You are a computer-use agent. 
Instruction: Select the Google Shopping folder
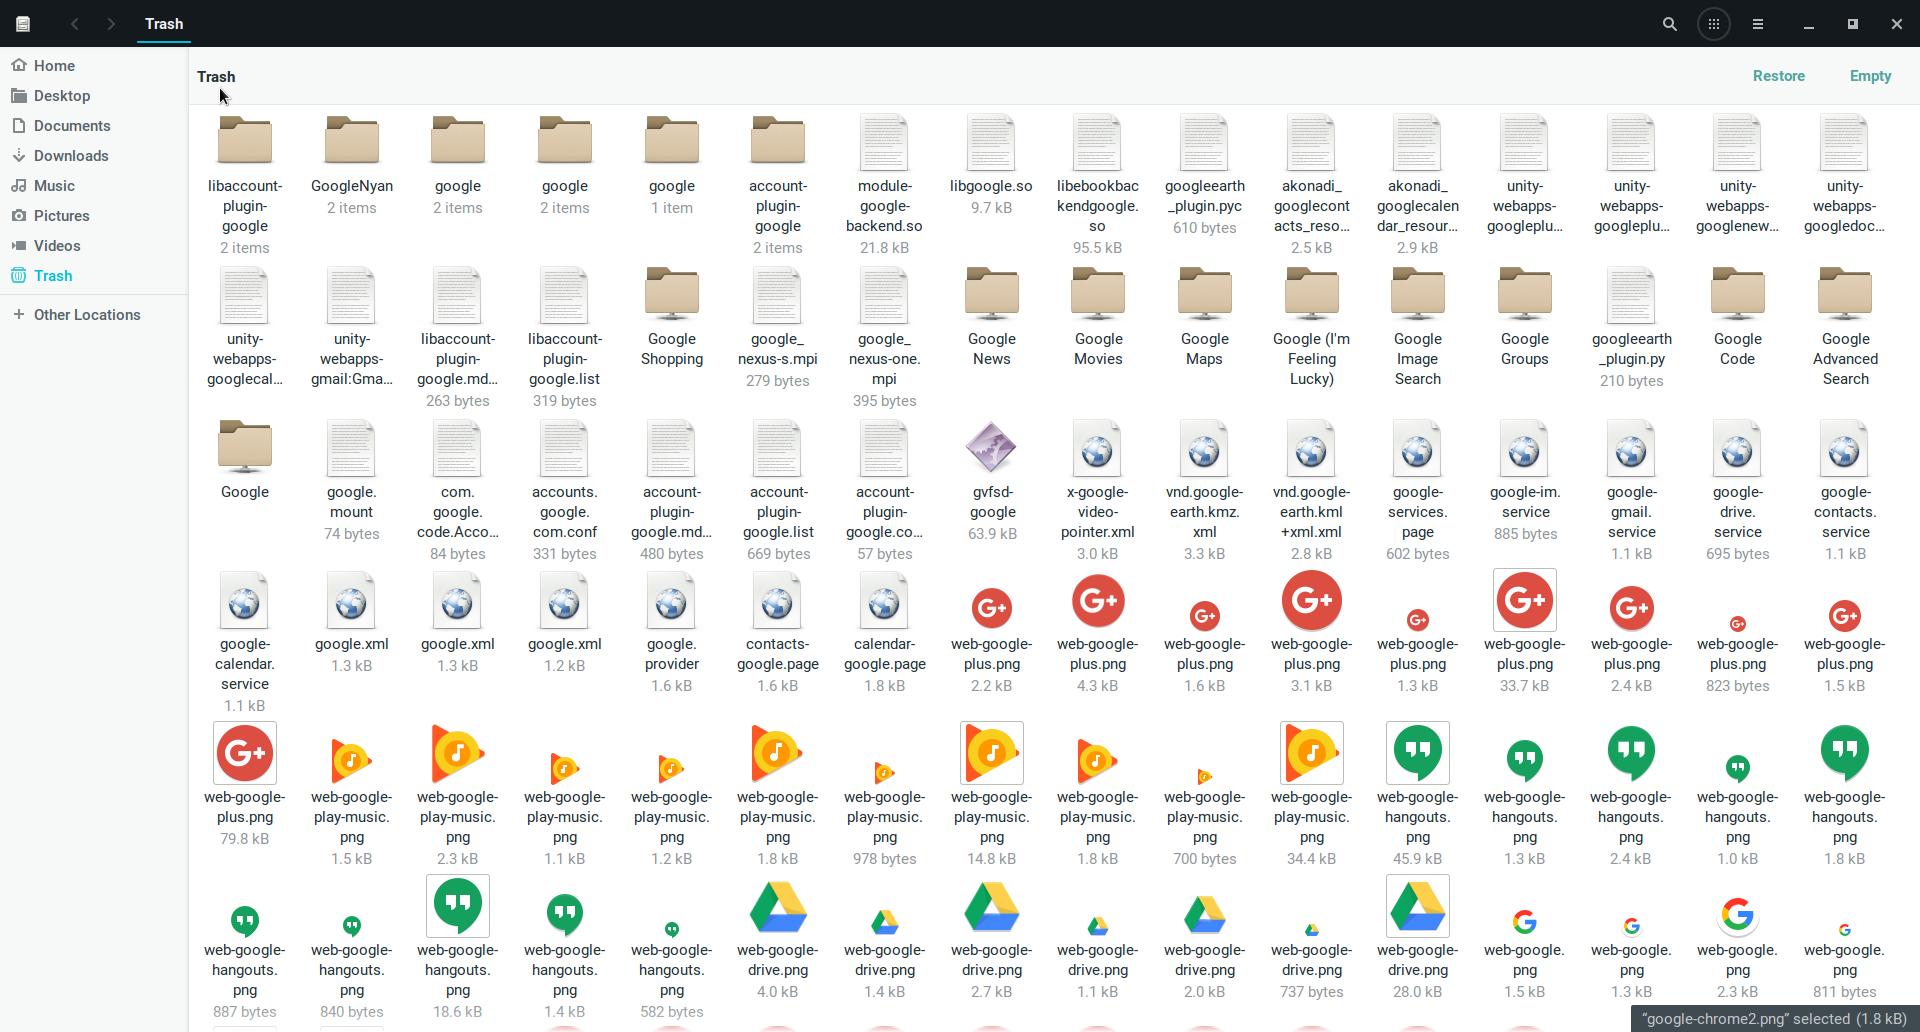pos(671,294)
